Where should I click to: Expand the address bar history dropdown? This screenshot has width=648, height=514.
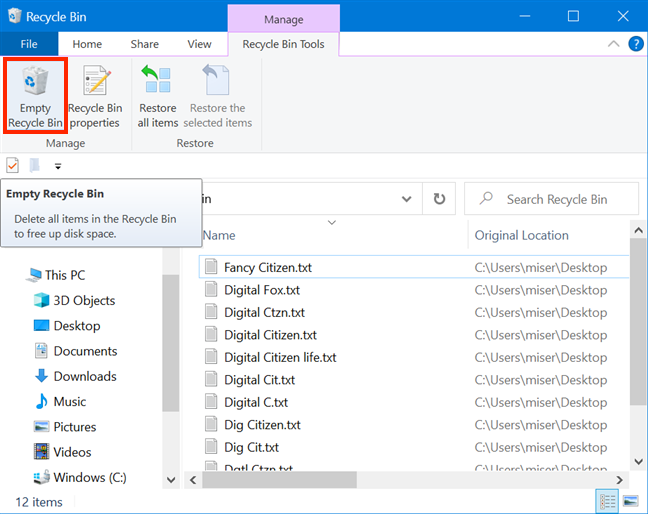click(x=407, y=199)
